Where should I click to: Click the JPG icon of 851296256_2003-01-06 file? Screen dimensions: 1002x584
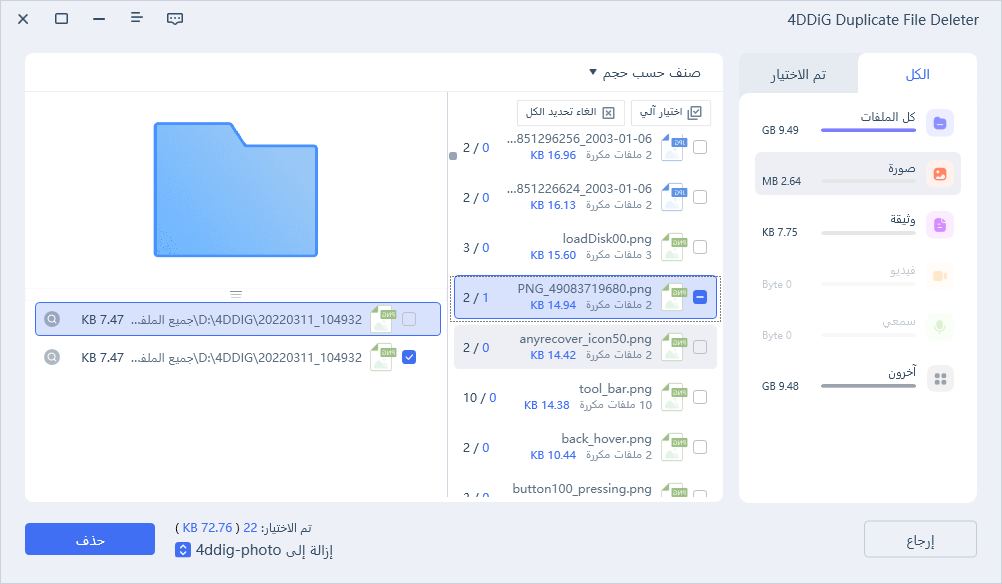click(x=674, y=147)
